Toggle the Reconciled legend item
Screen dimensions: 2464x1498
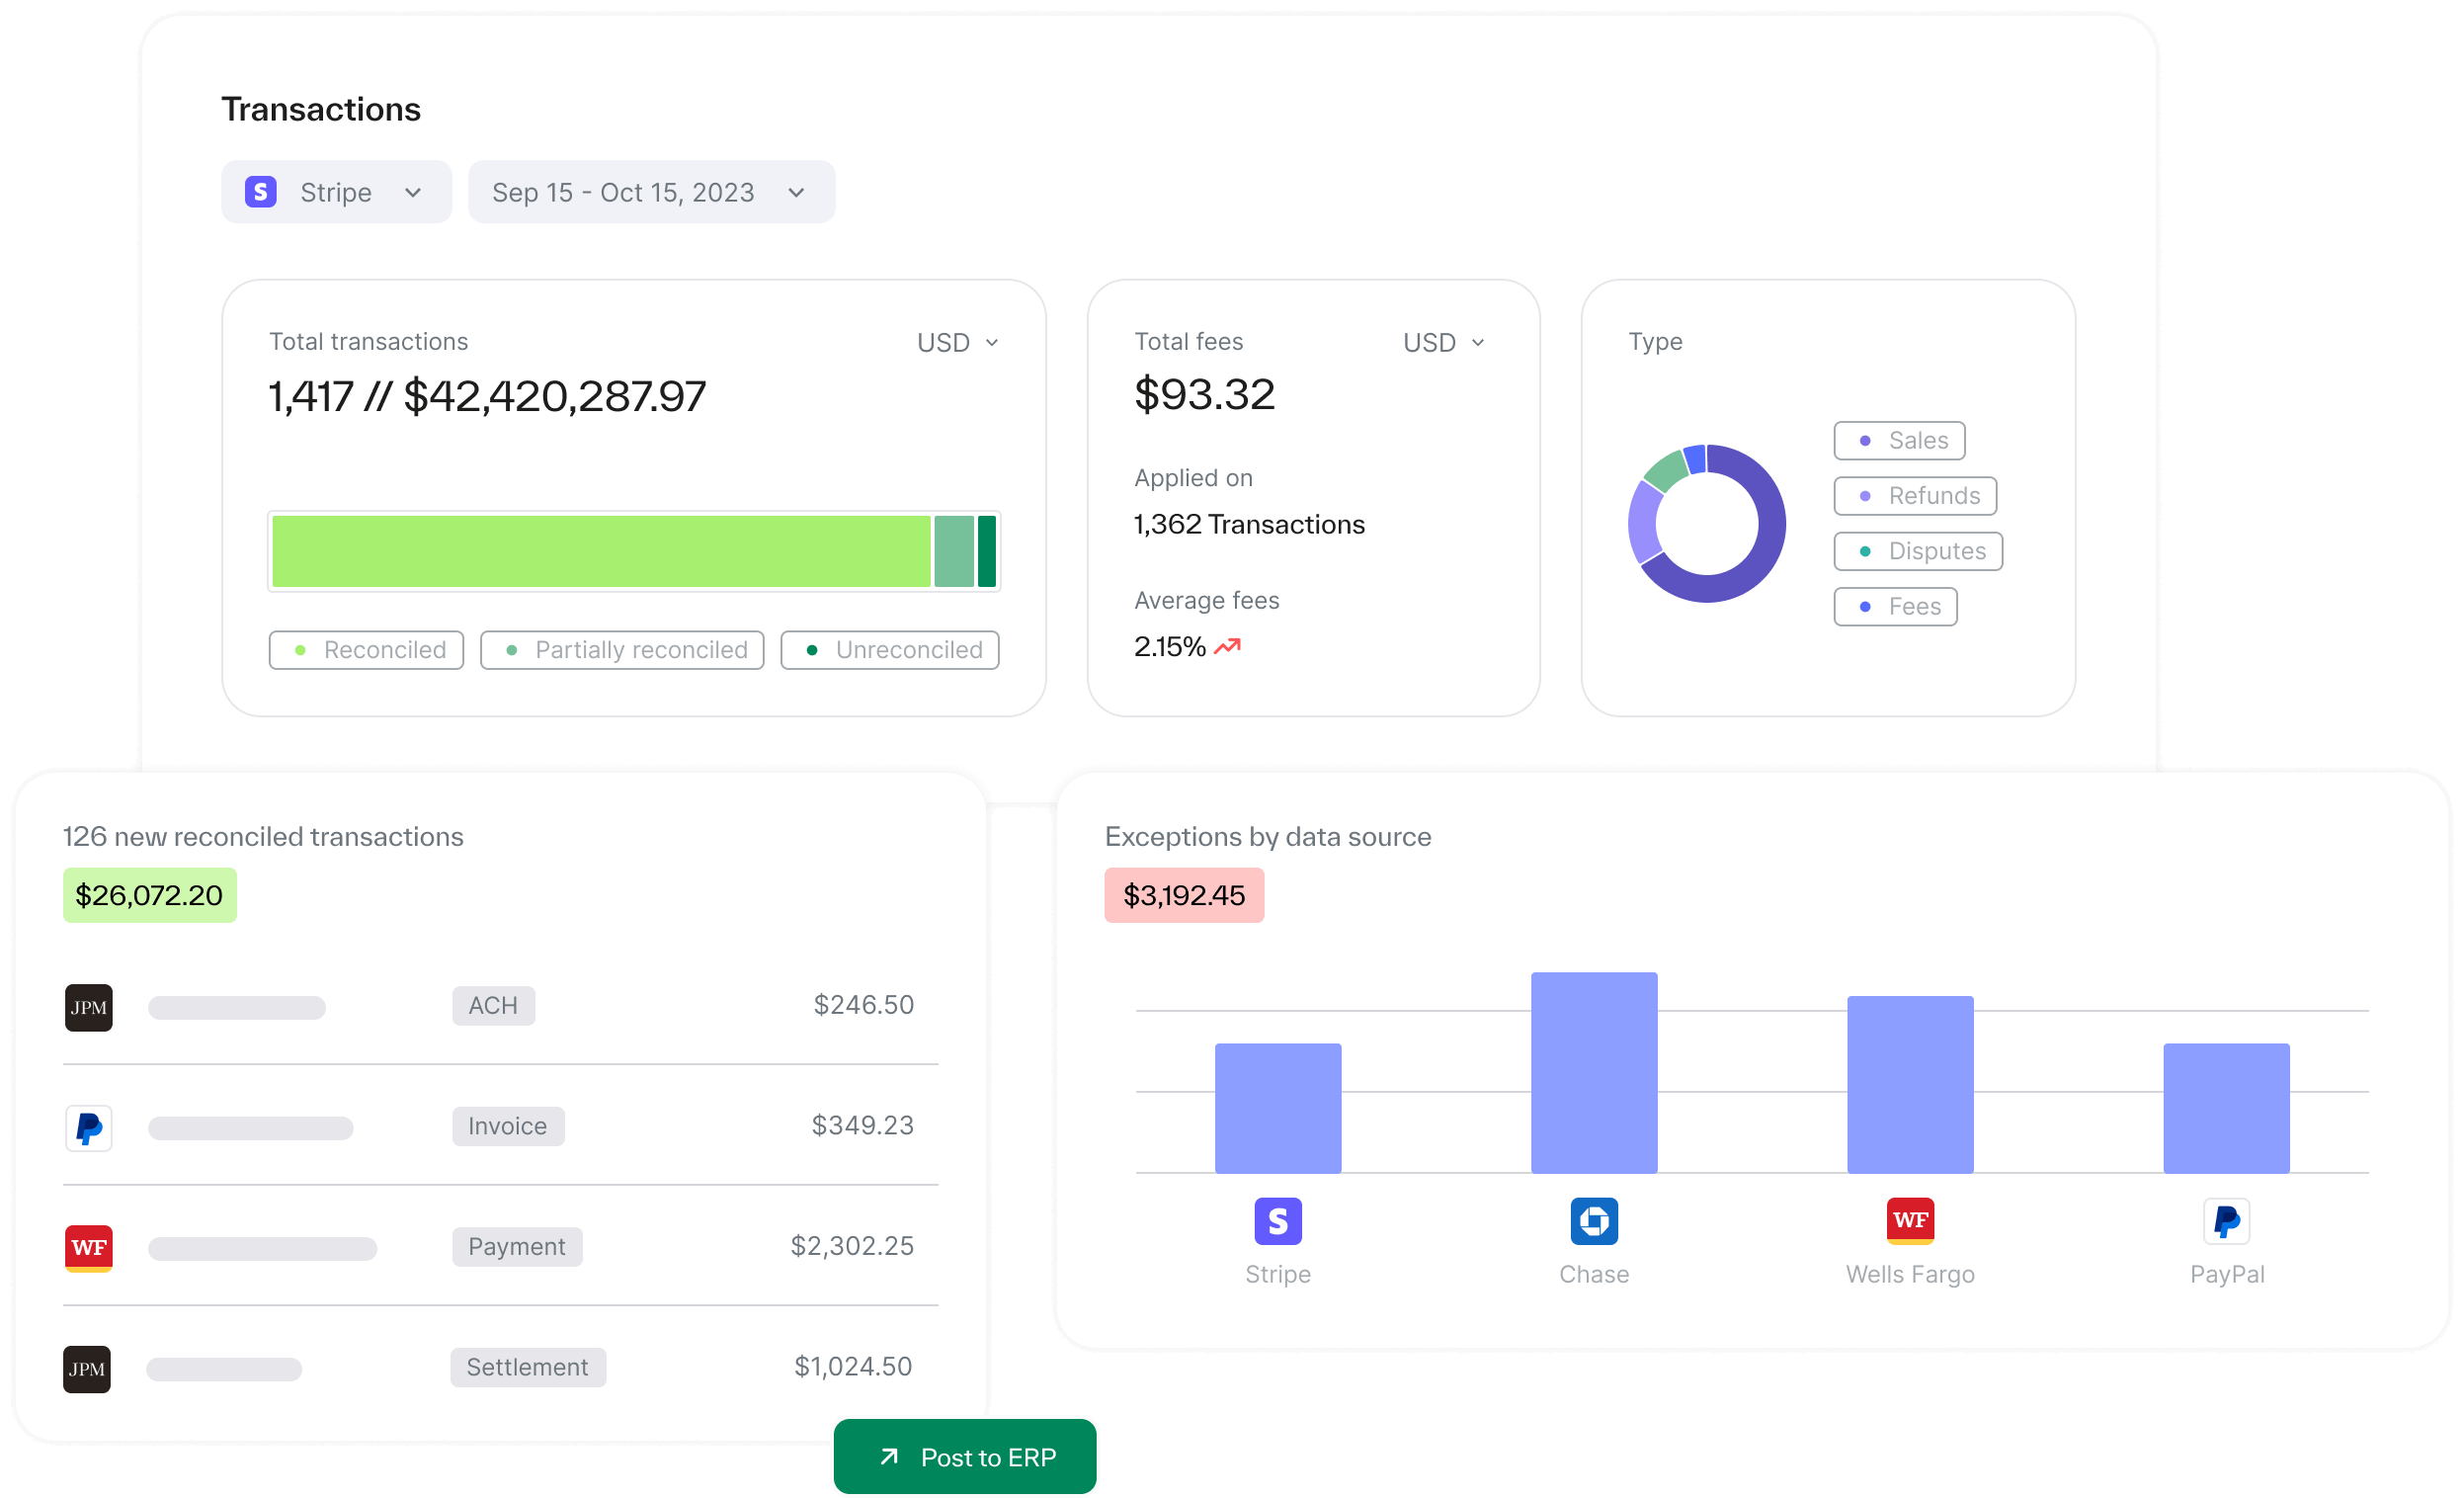click(x=366, y=650)
